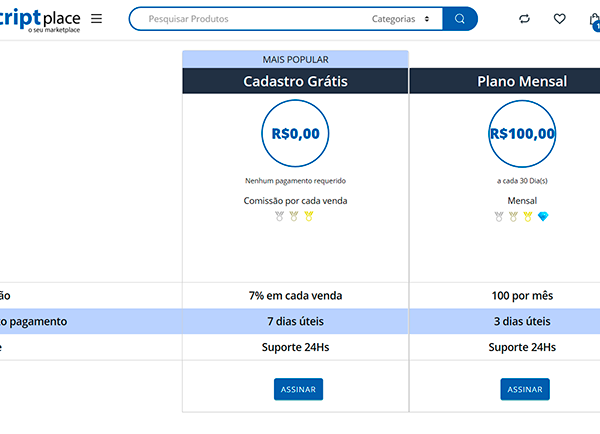Click the MAIS POPULAR badge
The height and width of the screenshot is (434, 600).
(x=295, y=59)
